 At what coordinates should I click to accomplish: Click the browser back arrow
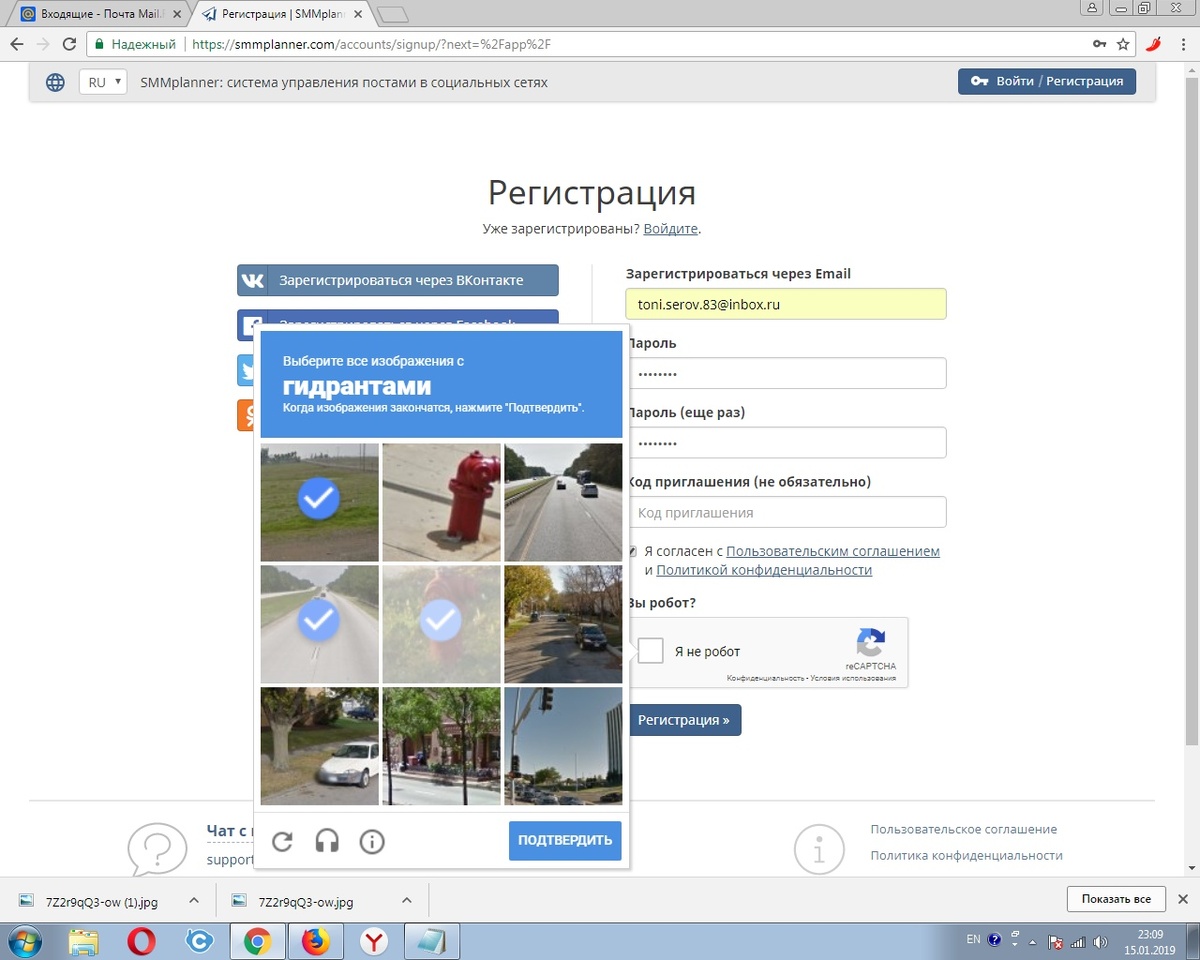(17, 44)
